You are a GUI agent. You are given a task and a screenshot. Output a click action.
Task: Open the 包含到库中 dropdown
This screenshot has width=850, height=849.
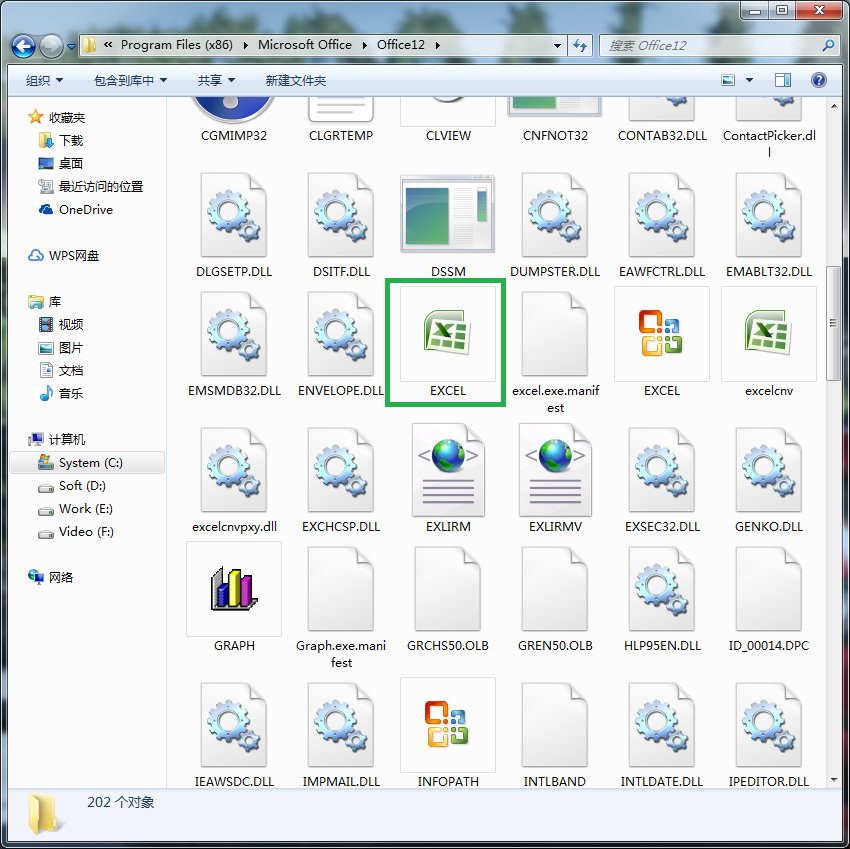pos(130,80)
